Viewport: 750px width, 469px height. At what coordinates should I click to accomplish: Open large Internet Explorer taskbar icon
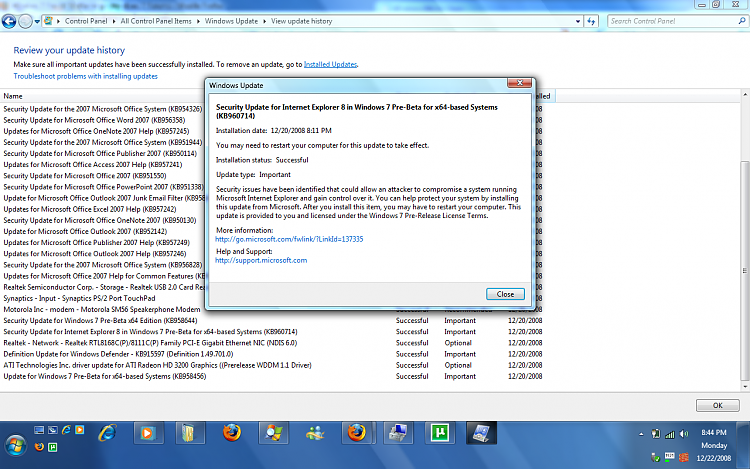[x=107, y=433]
